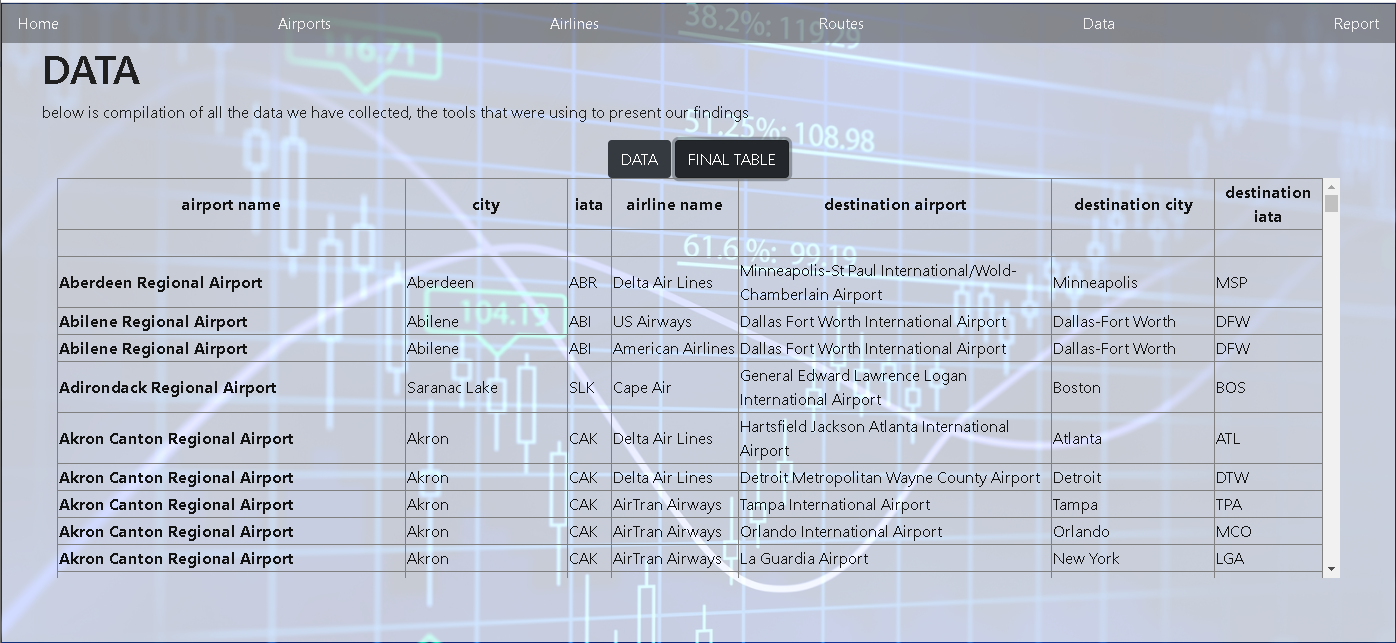
Task: Click General Edward Lawrence Logan airport cell
Action: (895, 387)
